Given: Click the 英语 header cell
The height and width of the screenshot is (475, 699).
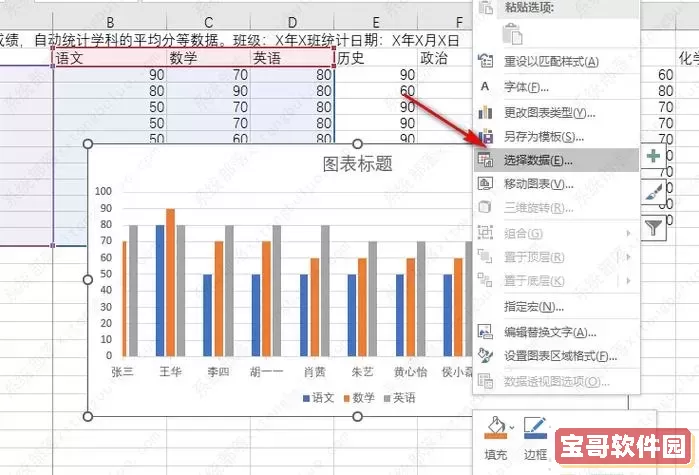Looking at the screenshot, I should point(292,58).
